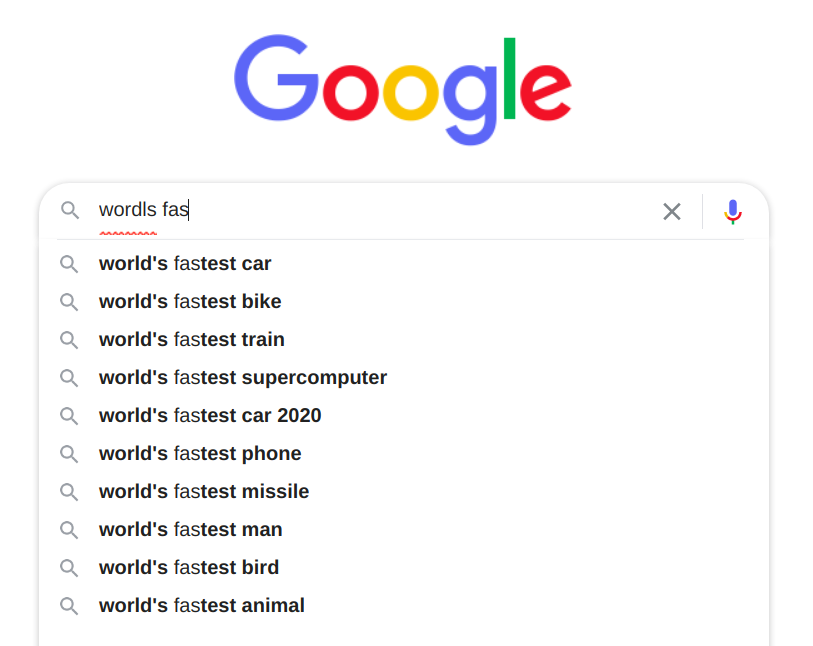Pick the "world's fastest train" suggestion
813x646 pixels.
pos(192,340)
